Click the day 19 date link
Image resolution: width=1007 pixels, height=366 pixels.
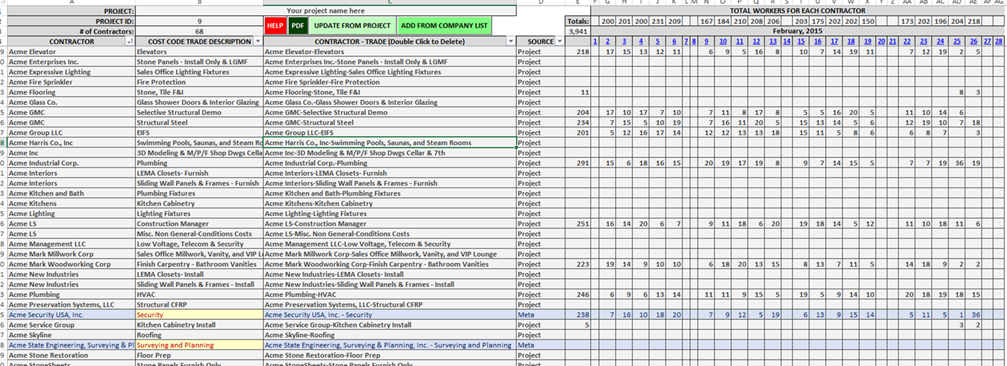pyautogui.click(x=868, y=42)
